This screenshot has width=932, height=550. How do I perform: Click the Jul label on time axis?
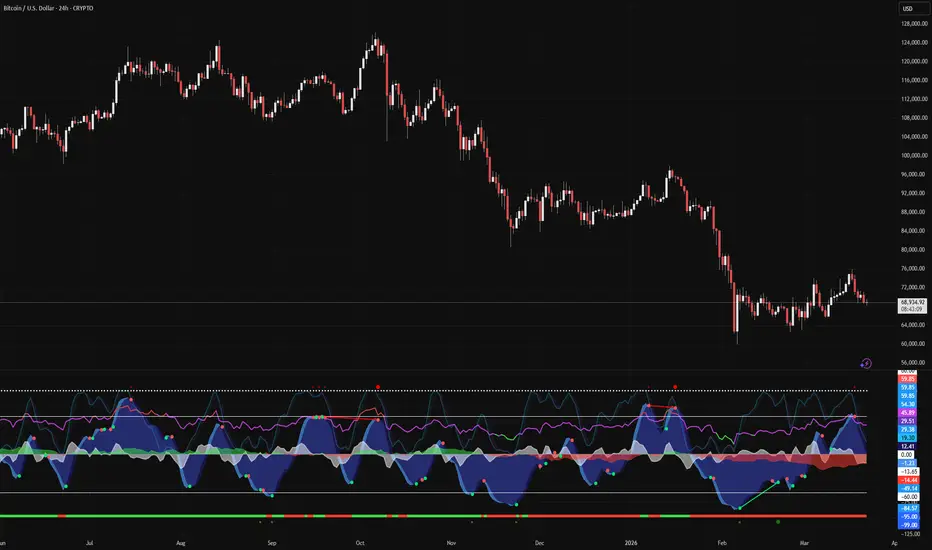pyautogui.click(x=89, y=543)
